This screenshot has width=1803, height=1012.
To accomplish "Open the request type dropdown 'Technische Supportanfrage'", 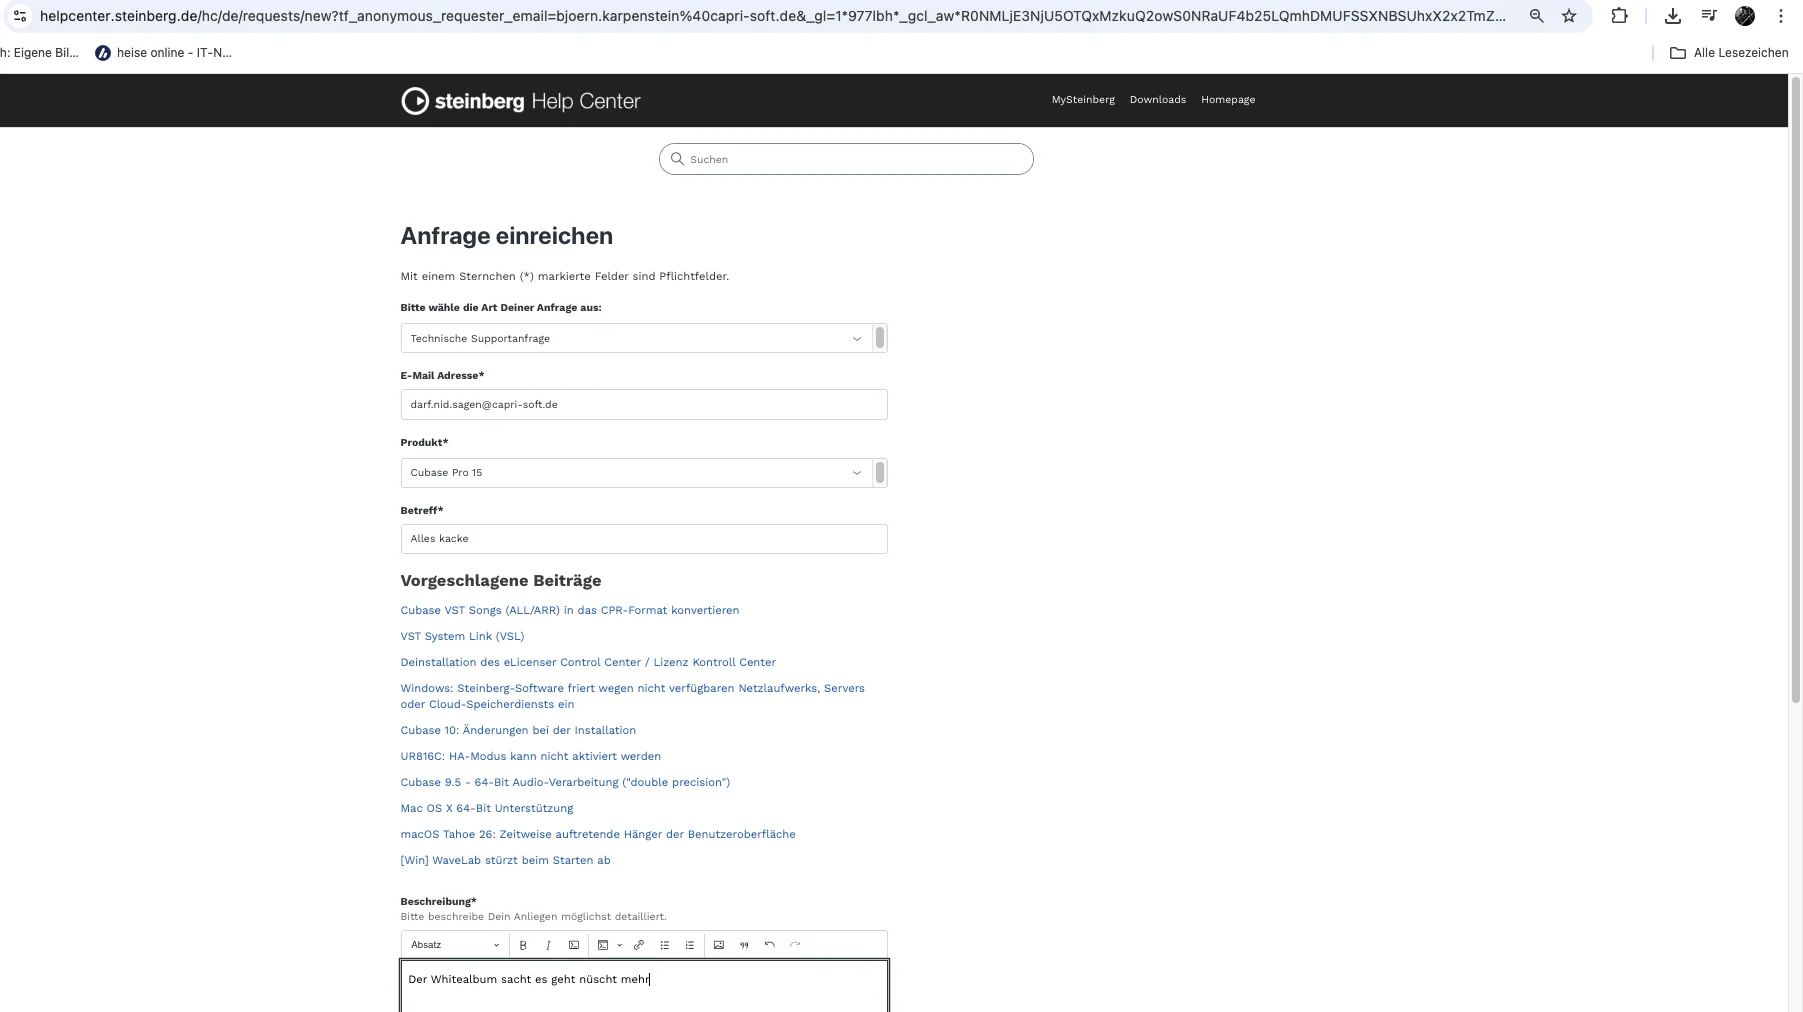I will (x=636, y=338).
